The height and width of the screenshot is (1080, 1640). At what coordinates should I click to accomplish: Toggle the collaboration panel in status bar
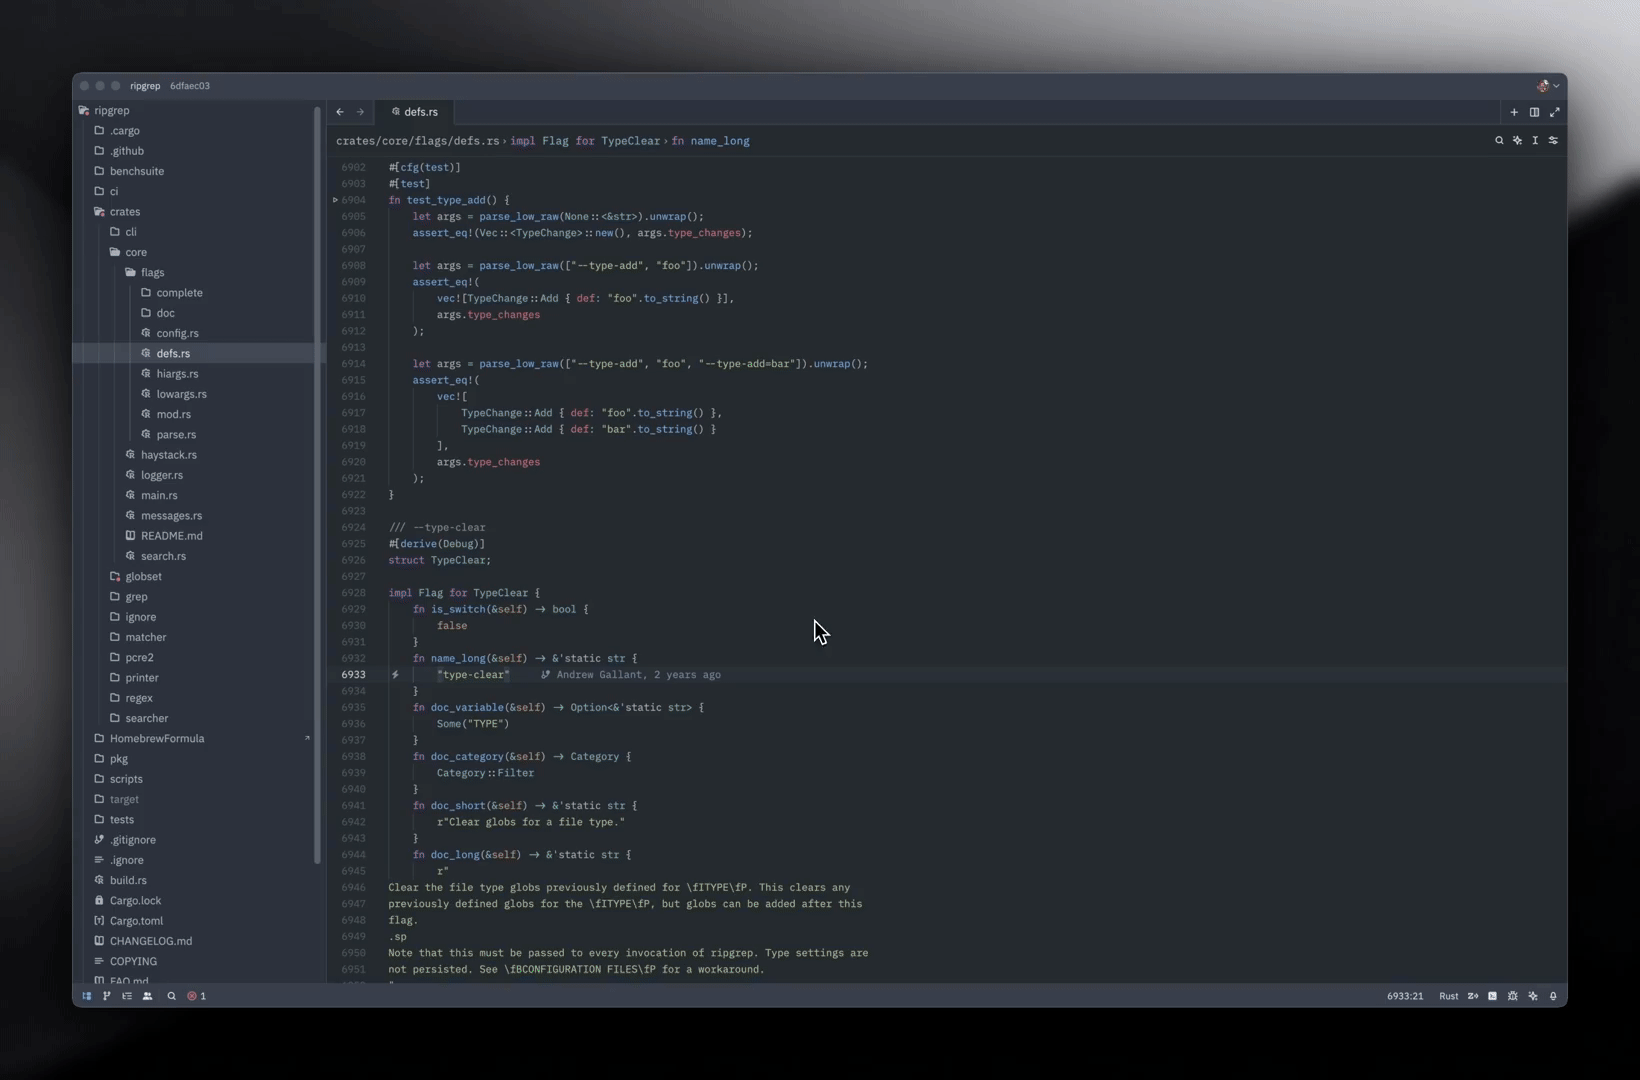[147, 996]
